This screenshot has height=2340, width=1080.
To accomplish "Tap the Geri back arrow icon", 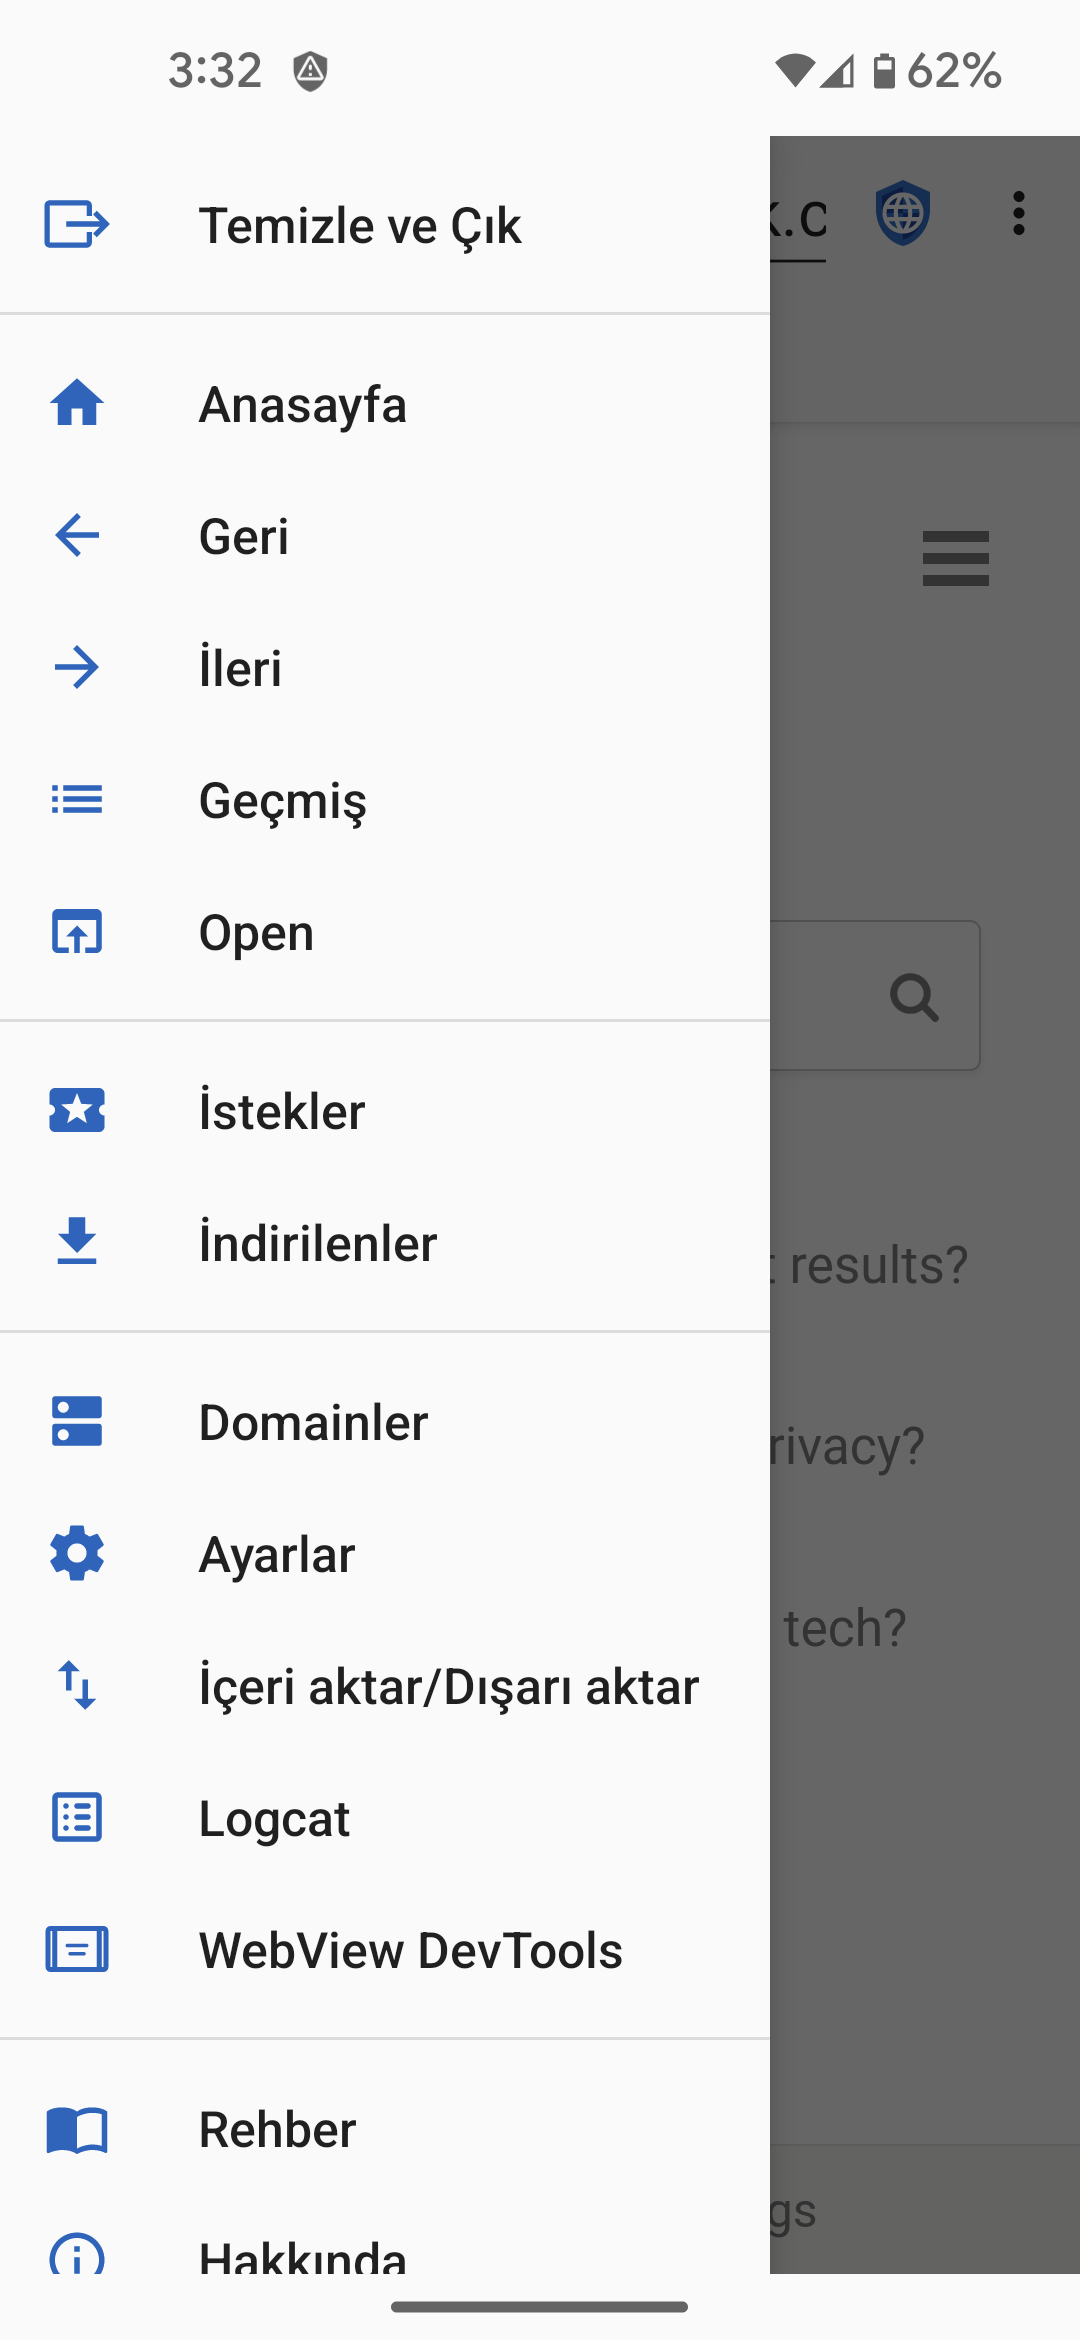I will coord(76,536).
